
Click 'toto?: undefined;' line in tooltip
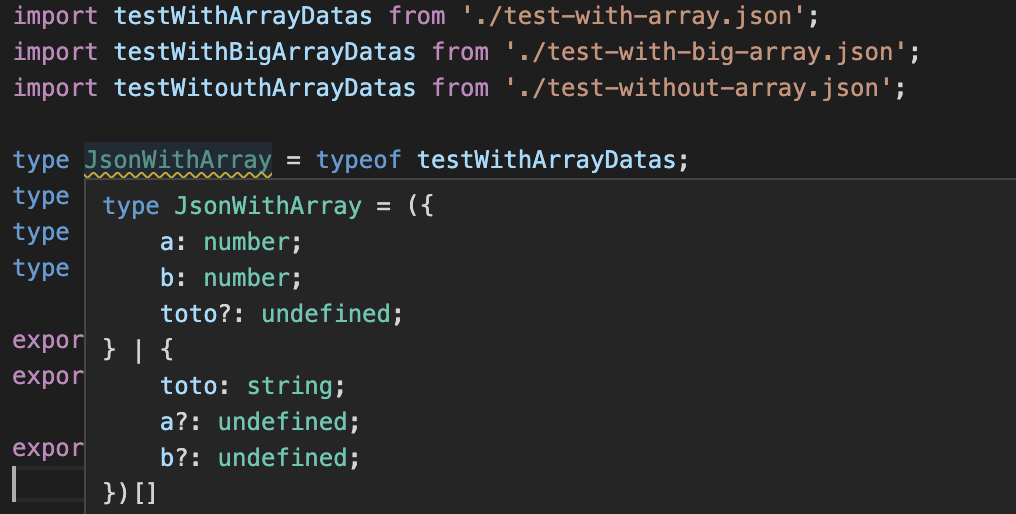point(282,314)
